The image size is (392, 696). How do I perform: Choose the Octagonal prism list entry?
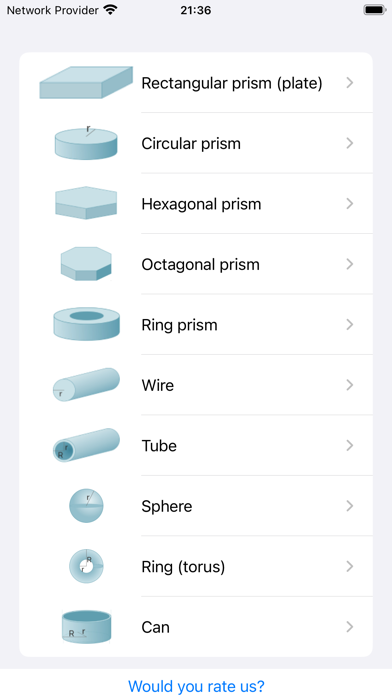click(196, 264)
